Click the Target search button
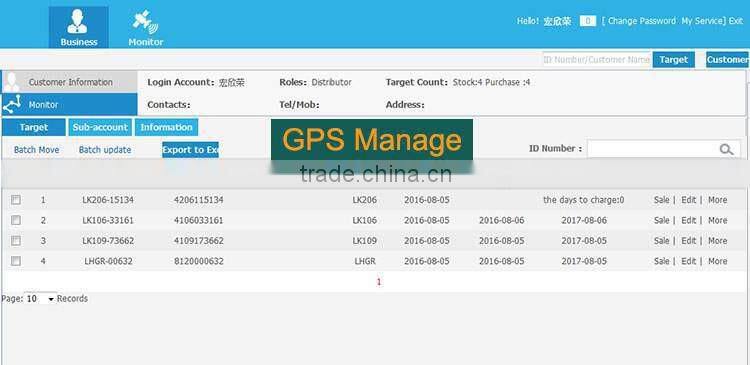The height and width of the screenshot is (365, 750). tap(673, 60)
